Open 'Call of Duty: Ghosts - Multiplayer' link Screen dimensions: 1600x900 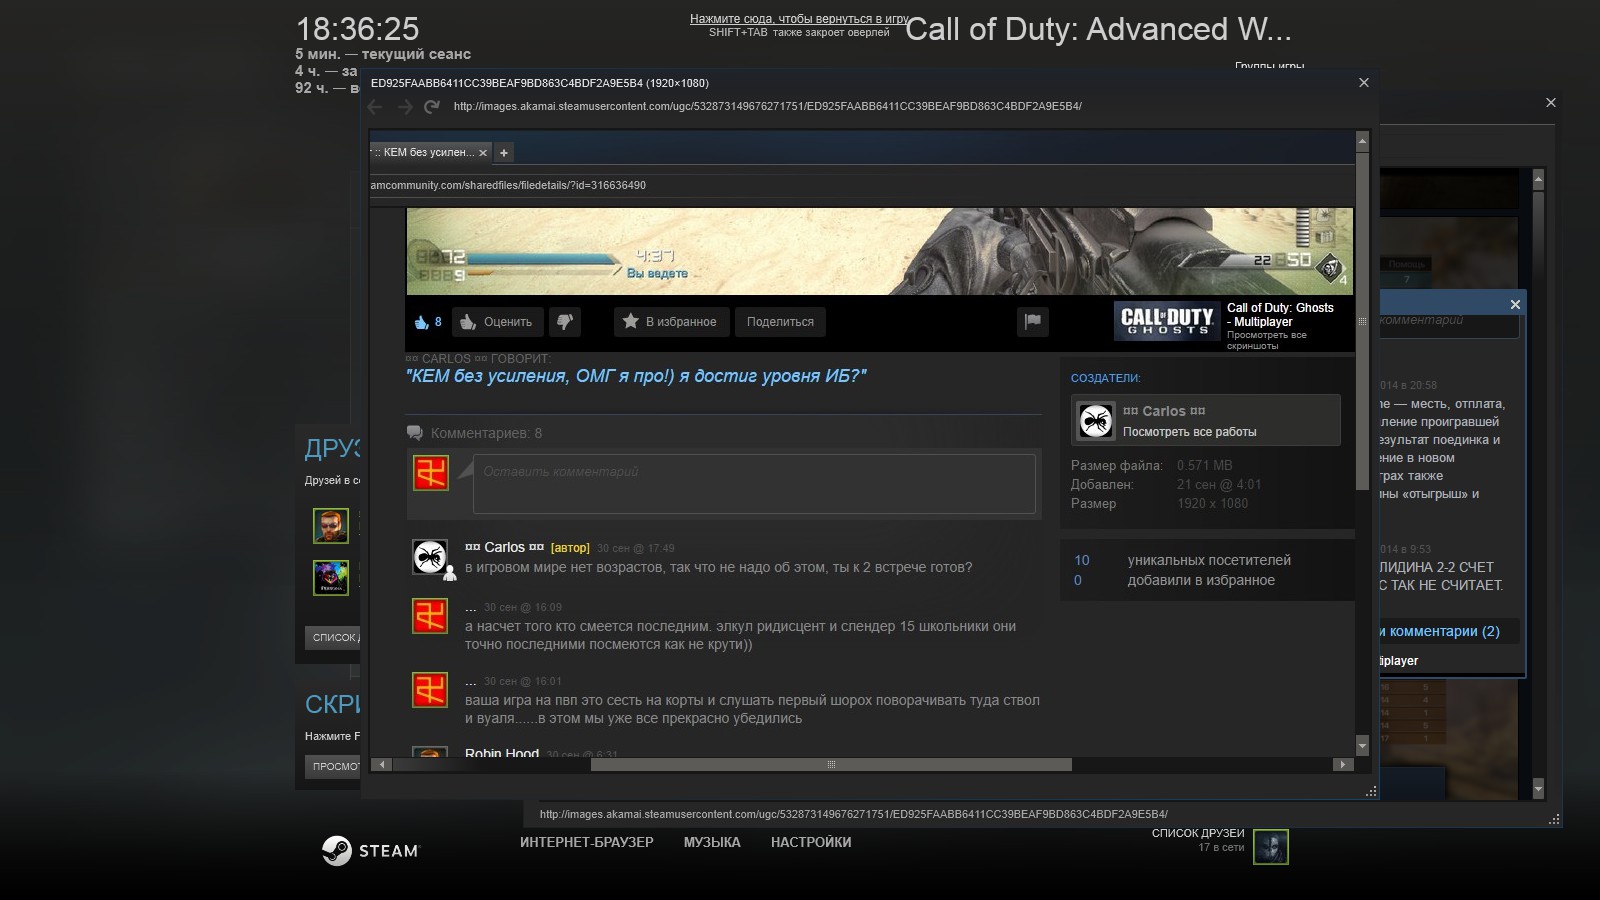[x=1280, y=315]
